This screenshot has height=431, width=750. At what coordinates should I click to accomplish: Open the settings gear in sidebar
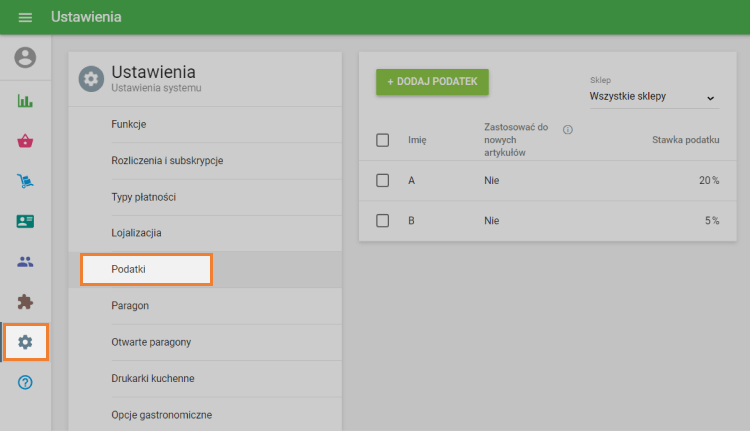[25, 342]
